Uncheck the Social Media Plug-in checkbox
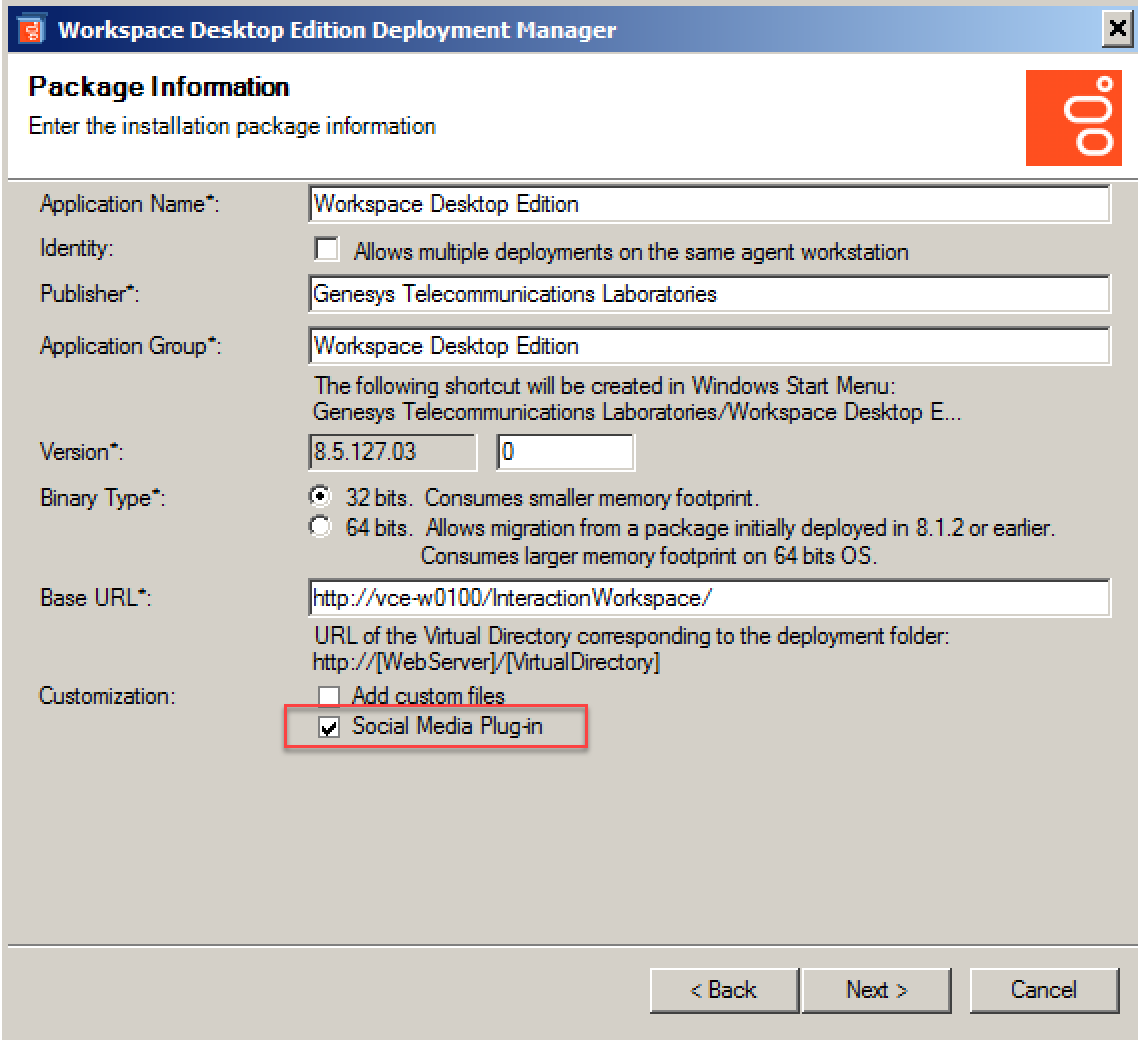Viewport: 1138px width, 1040px height. (329, 726)
